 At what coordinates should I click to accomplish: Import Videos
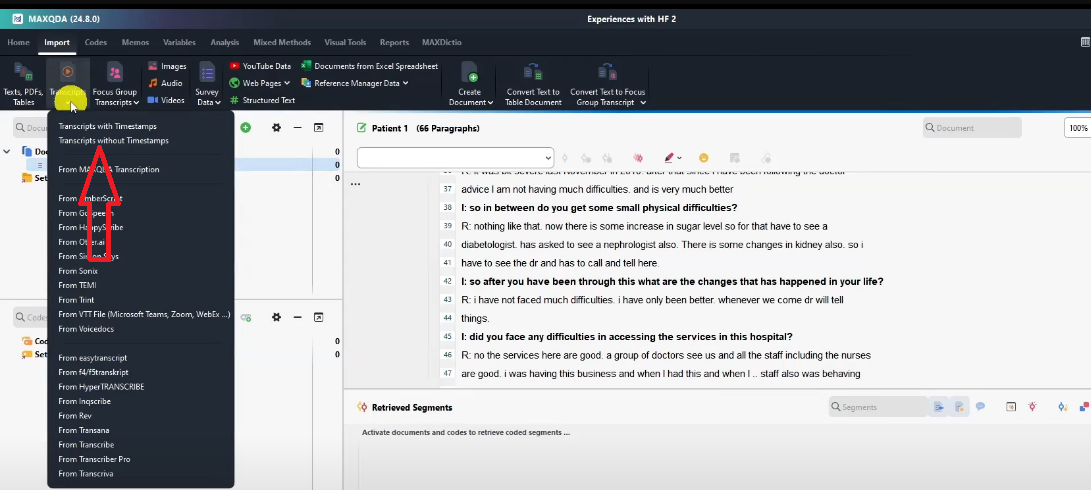[x=166, y=100]
